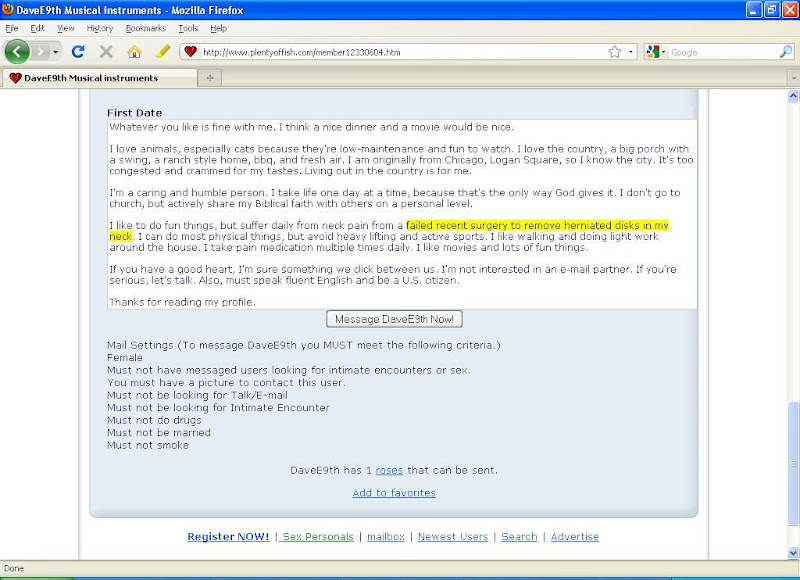Click the scrollbar up arrow
Screen dimensions: 800x580
(793, 96)
